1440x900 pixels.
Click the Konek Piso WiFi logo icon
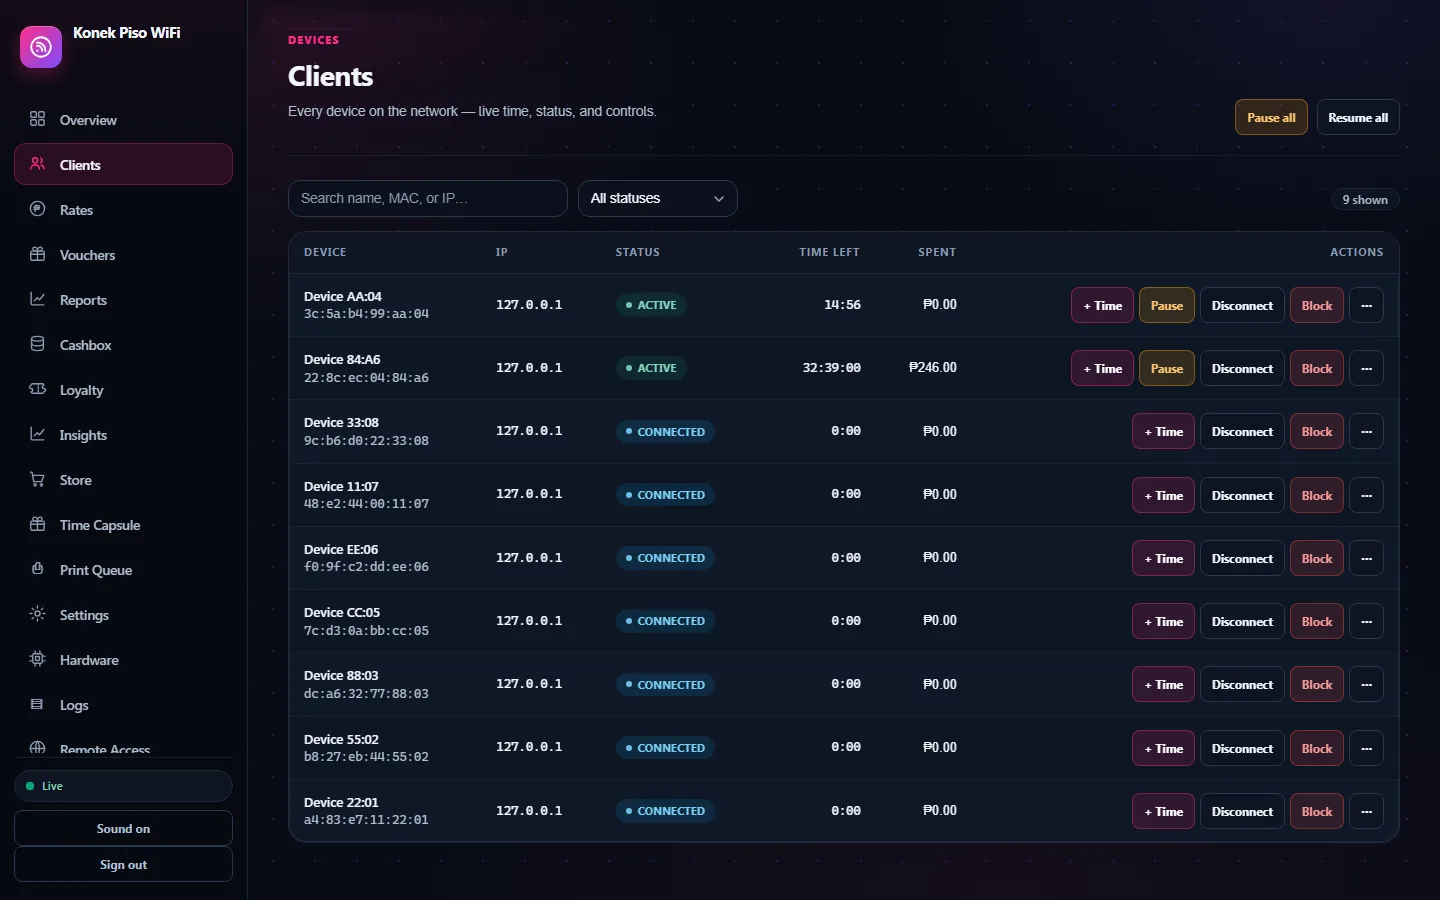click(41, 47)
